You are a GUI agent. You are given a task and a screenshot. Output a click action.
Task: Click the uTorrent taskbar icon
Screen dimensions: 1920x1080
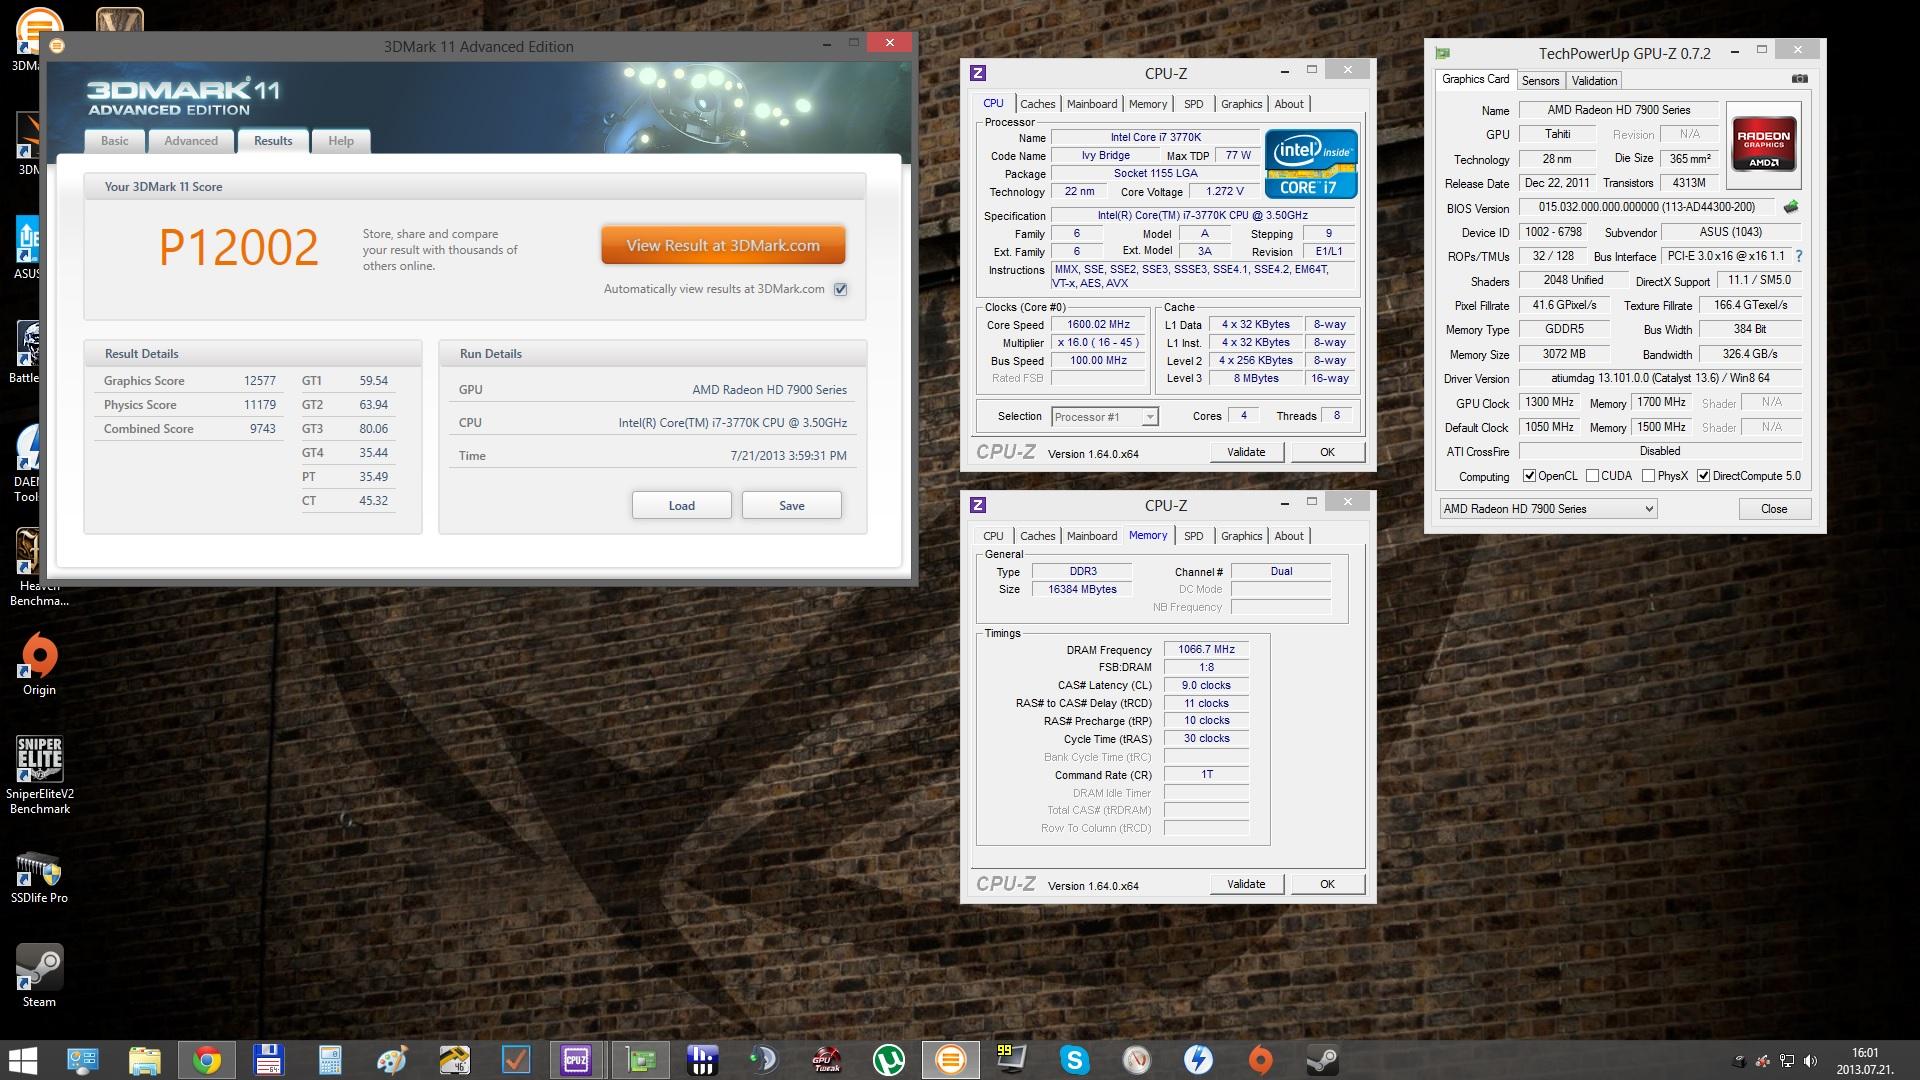click(888, 1059)
